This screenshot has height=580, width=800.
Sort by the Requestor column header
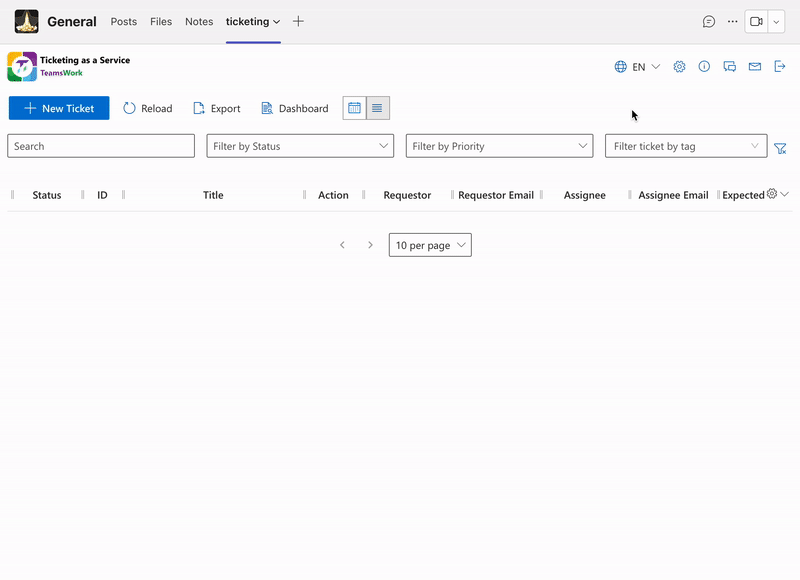pos(407,195)
